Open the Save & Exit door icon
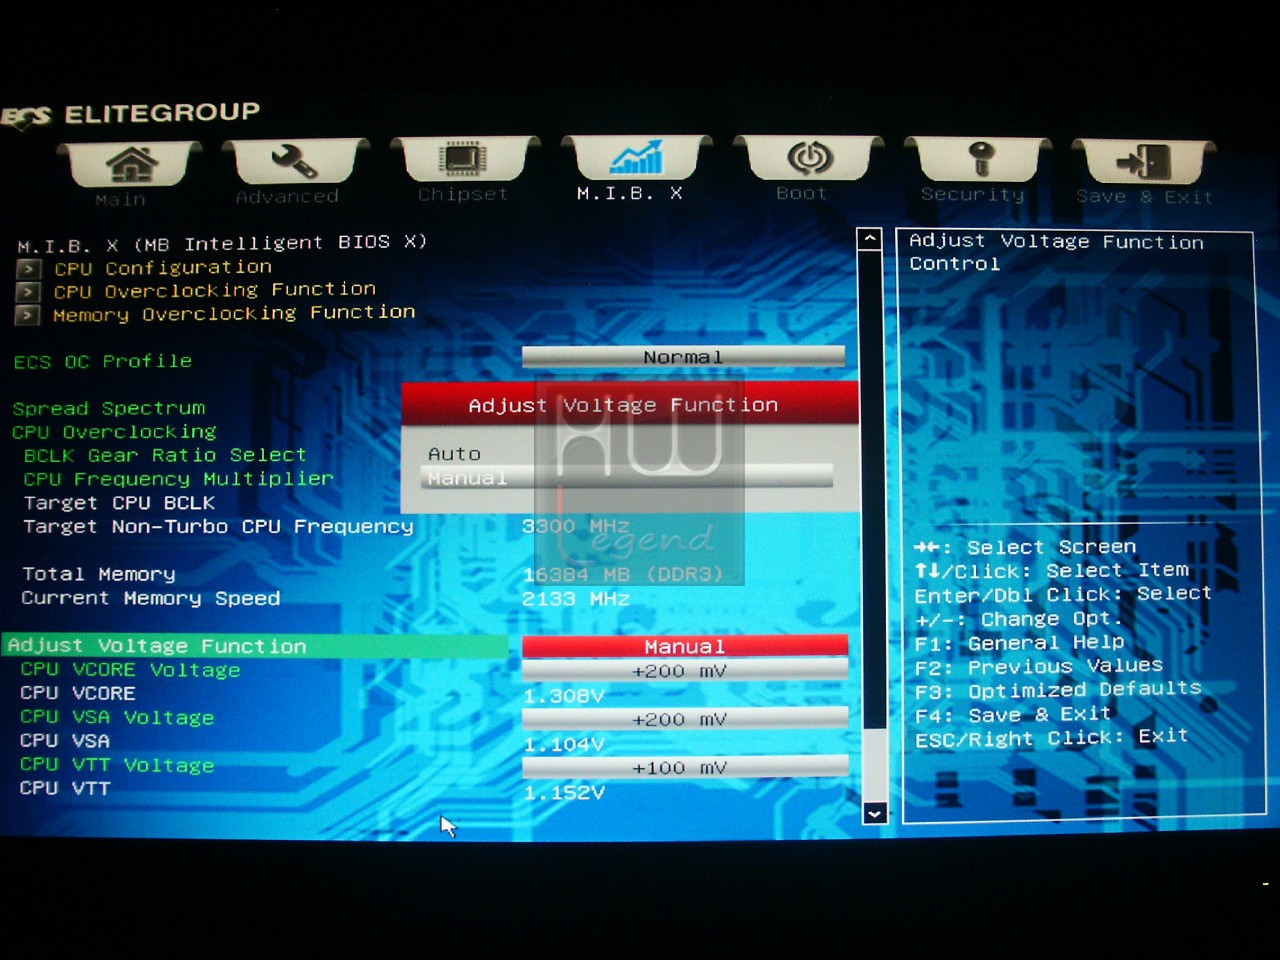Screen dimensions: 1280x960 pos(1144,161)
